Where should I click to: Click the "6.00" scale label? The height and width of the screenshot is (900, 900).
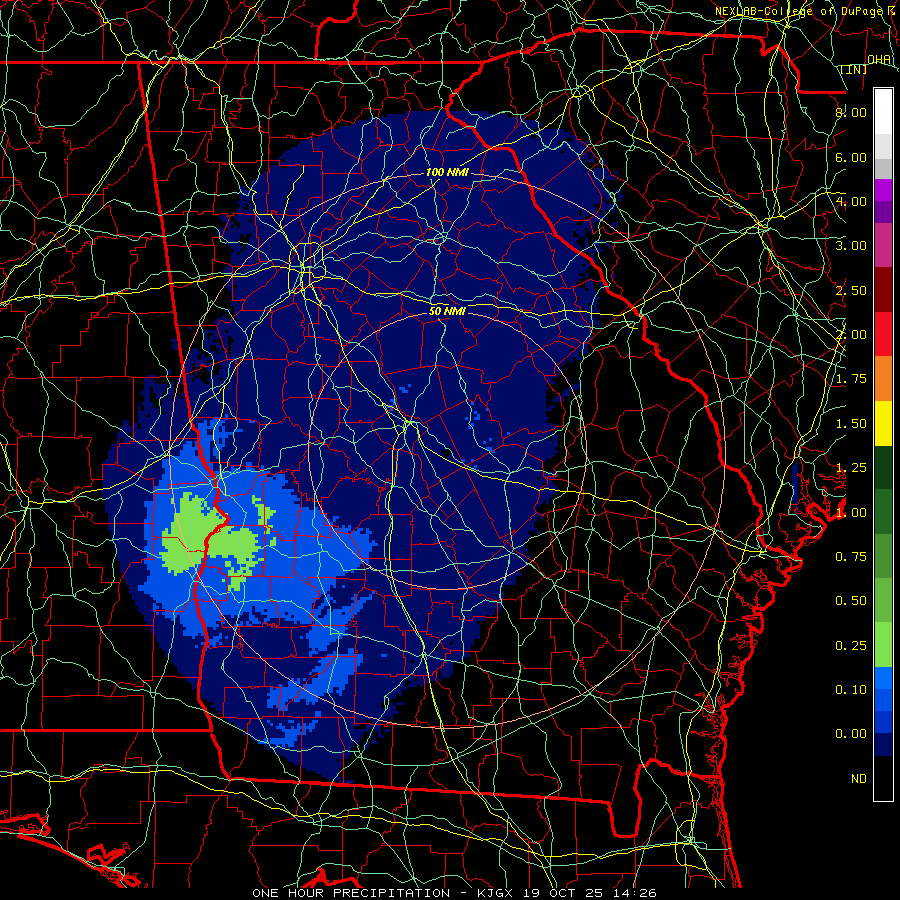(851, 157)
